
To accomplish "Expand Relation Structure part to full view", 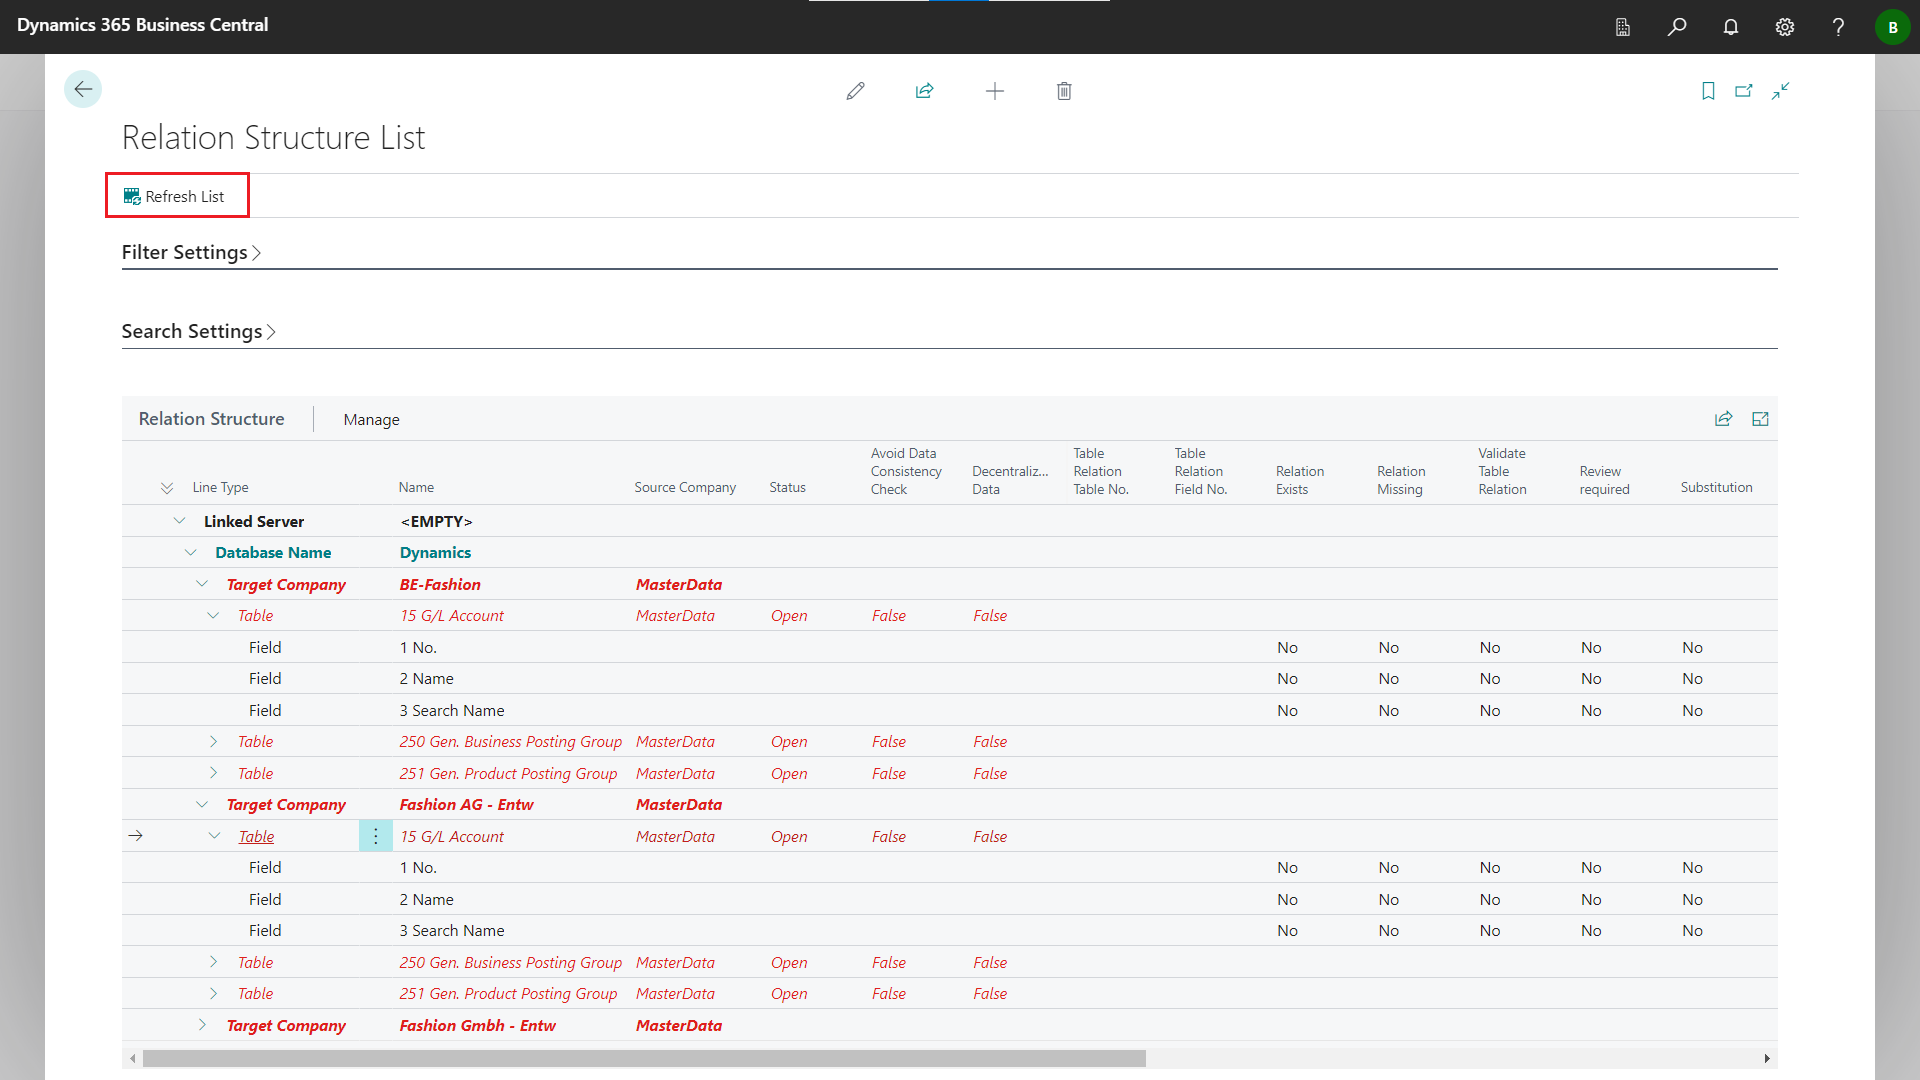I will [x=1760, y=419].
